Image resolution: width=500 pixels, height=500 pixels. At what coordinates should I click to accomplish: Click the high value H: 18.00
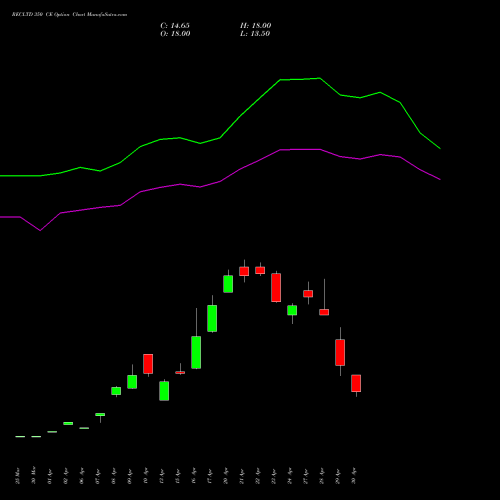pyautogui.click(x=256, y=26)
